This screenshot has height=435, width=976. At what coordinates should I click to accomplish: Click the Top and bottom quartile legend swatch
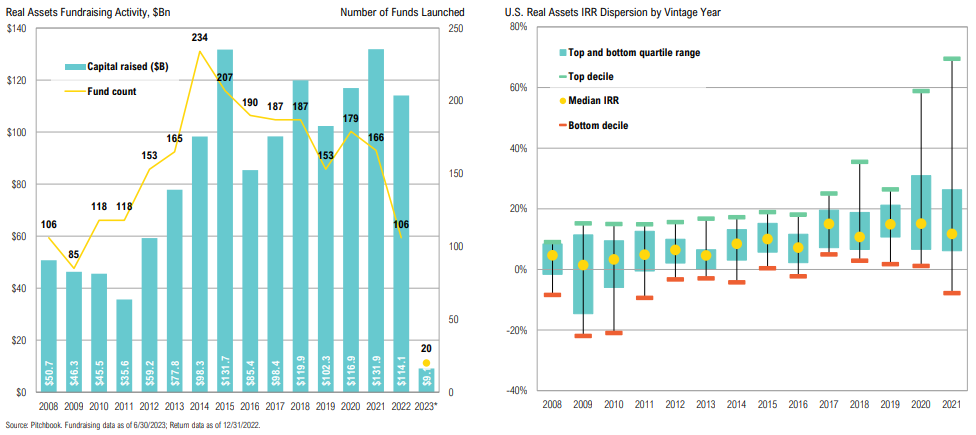560,52
